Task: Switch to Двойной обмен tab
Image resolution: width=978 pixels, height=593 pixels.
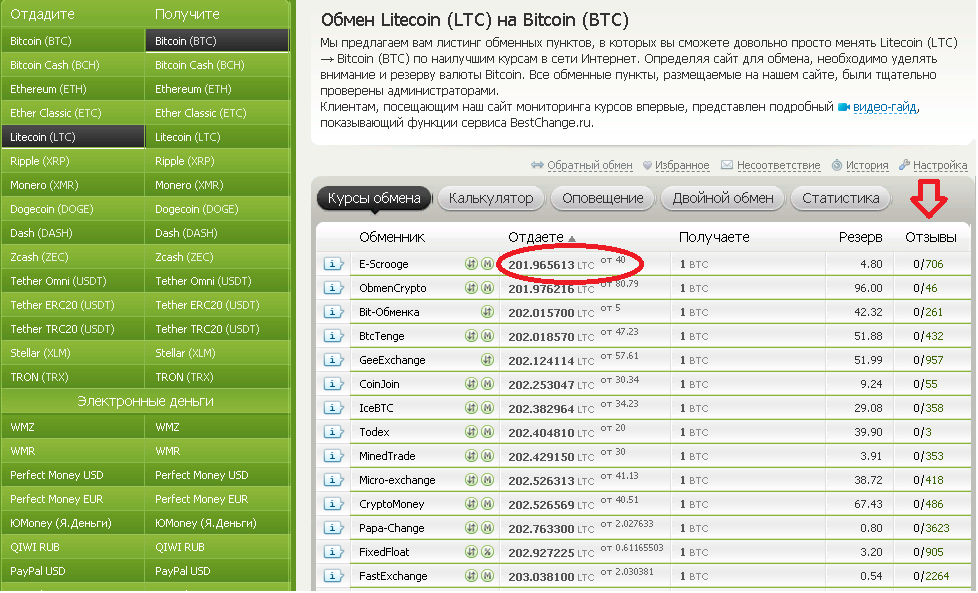Action: pos(723,198)
